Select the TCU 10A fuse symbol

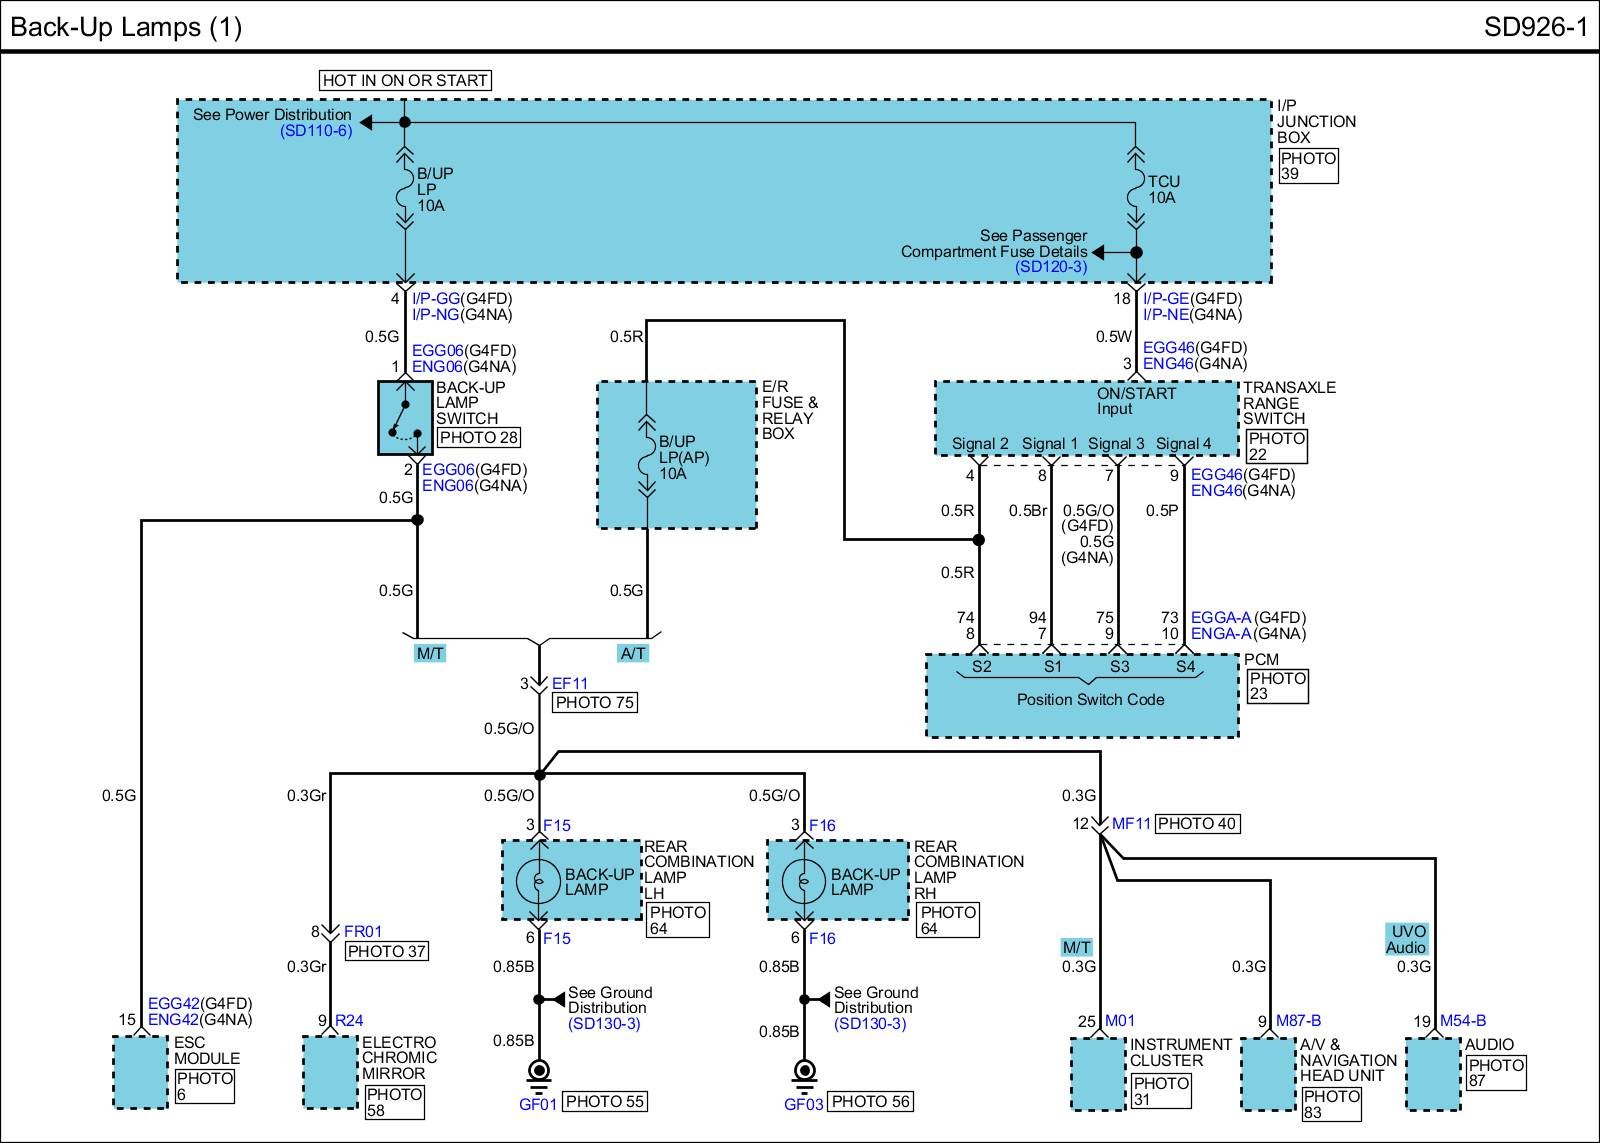[x=1135, y=189]
